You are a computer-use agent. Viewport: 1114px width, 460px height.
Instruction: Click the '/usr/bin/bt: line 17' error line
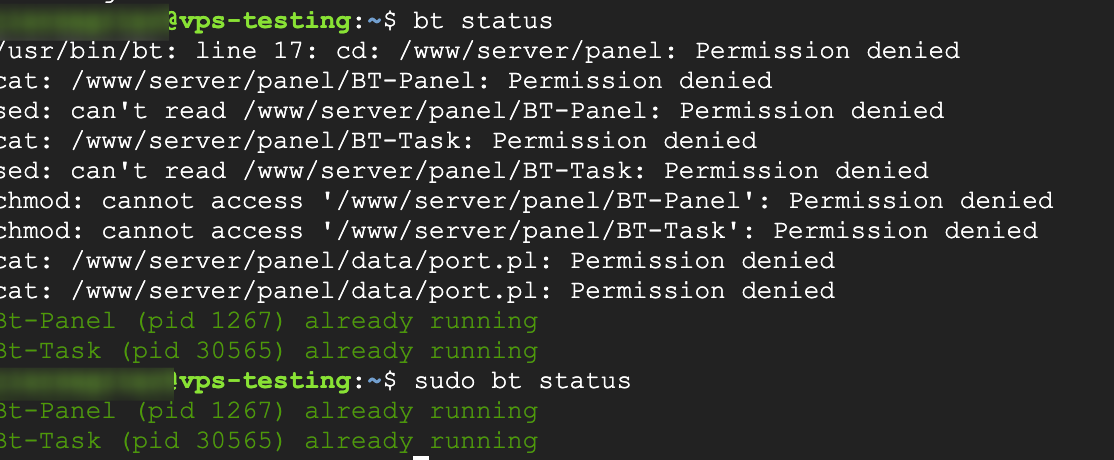pos(480,51)
